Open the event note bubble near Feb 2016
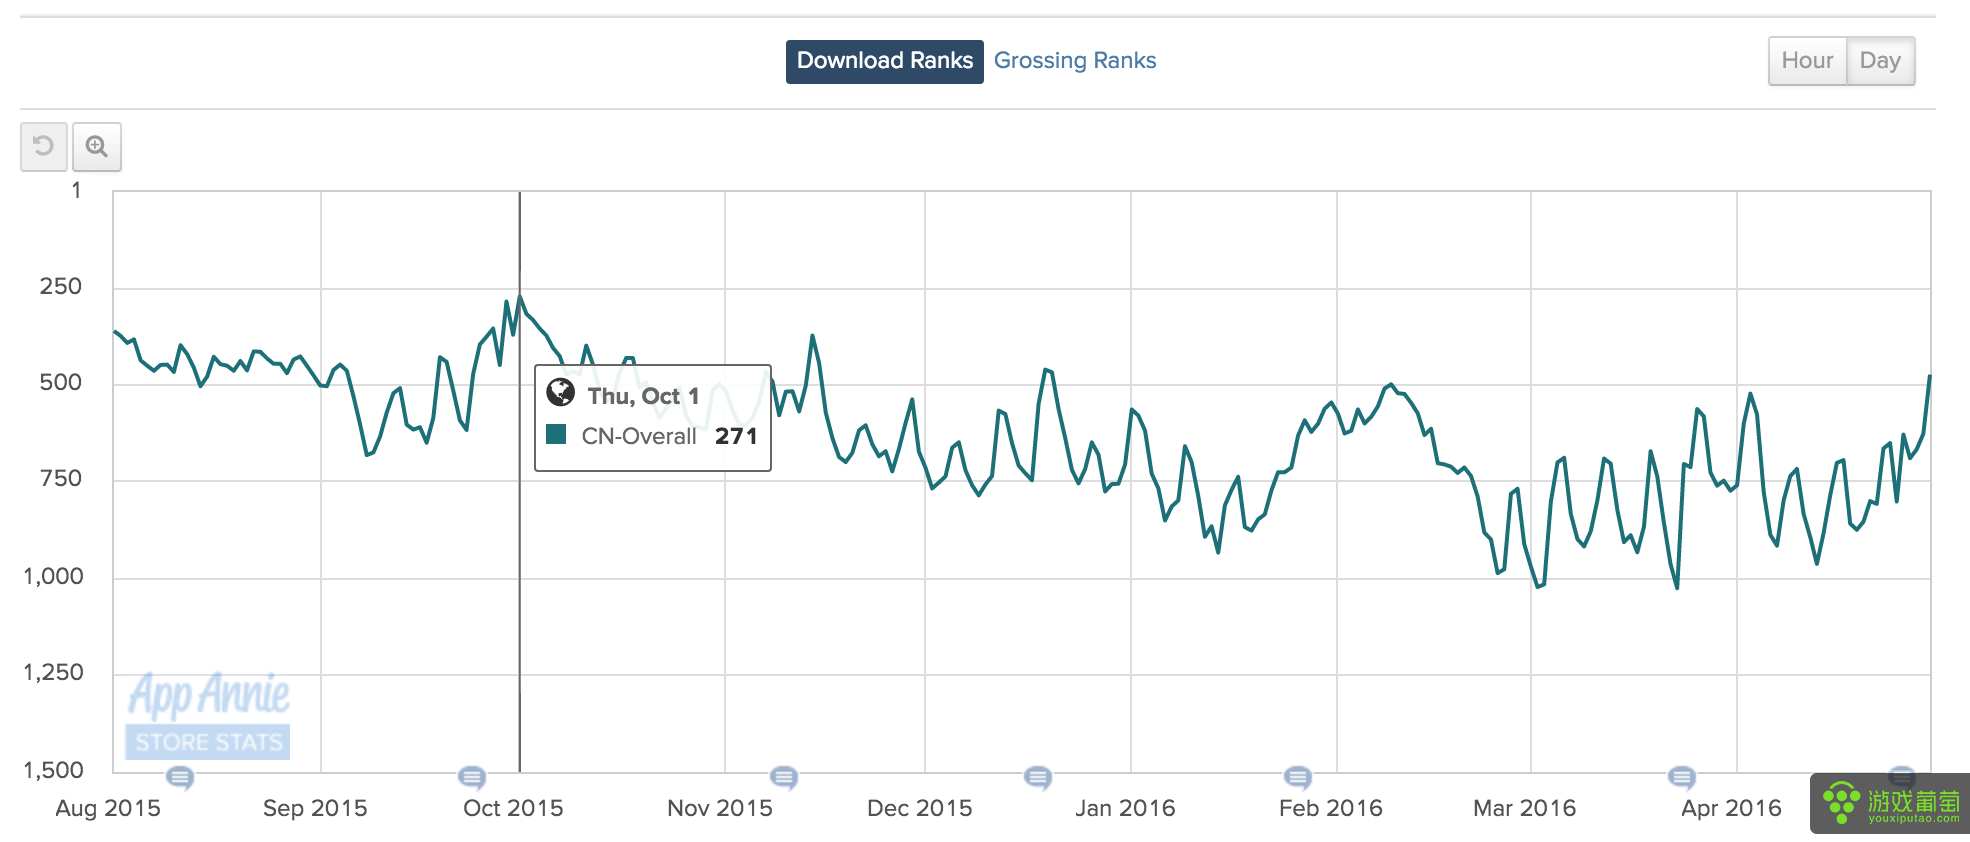Screen dimensions: 1970x842 [1298, 777]
